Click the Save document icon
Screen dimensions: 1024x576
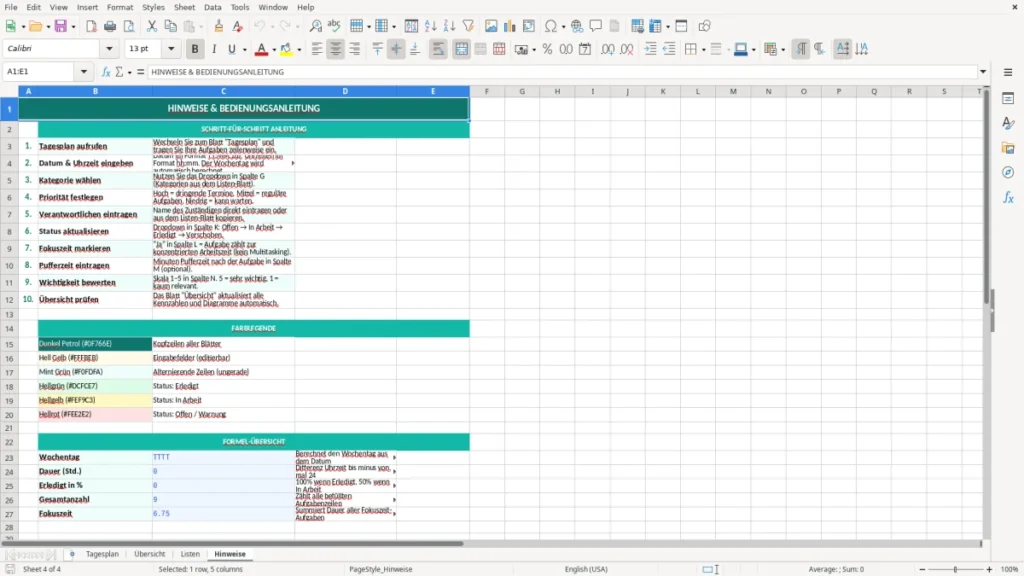pyautogui.click(x=61, y=26)
